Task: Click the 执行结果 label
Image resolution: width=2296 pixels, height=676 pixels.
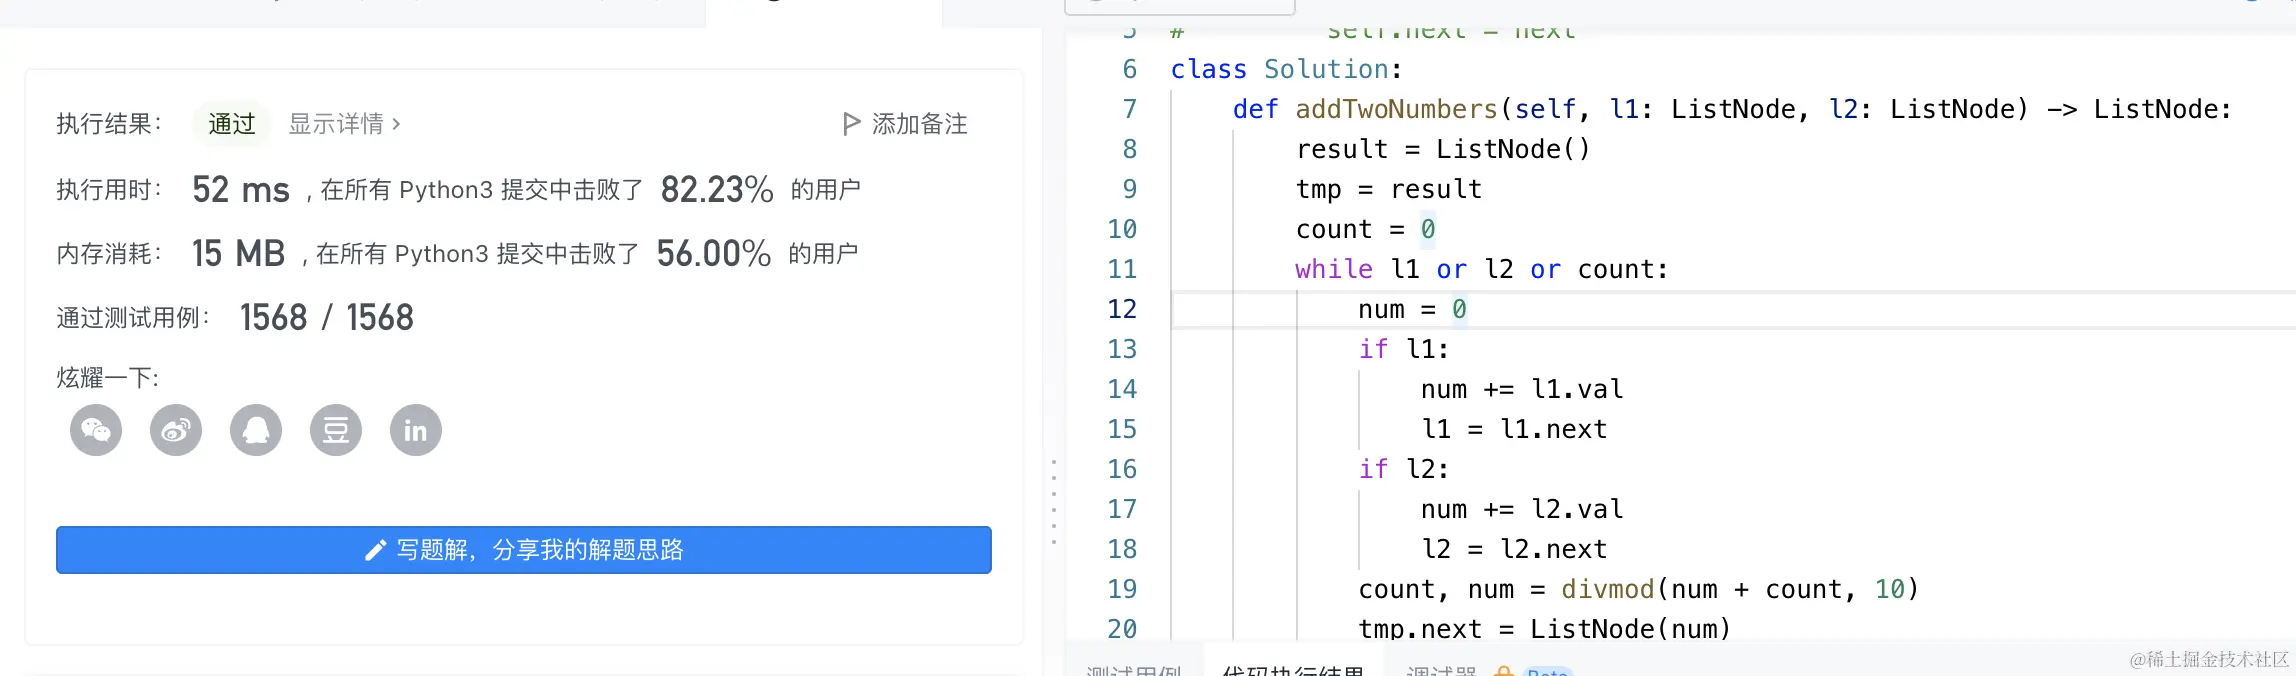Action: tap(109, 123)
